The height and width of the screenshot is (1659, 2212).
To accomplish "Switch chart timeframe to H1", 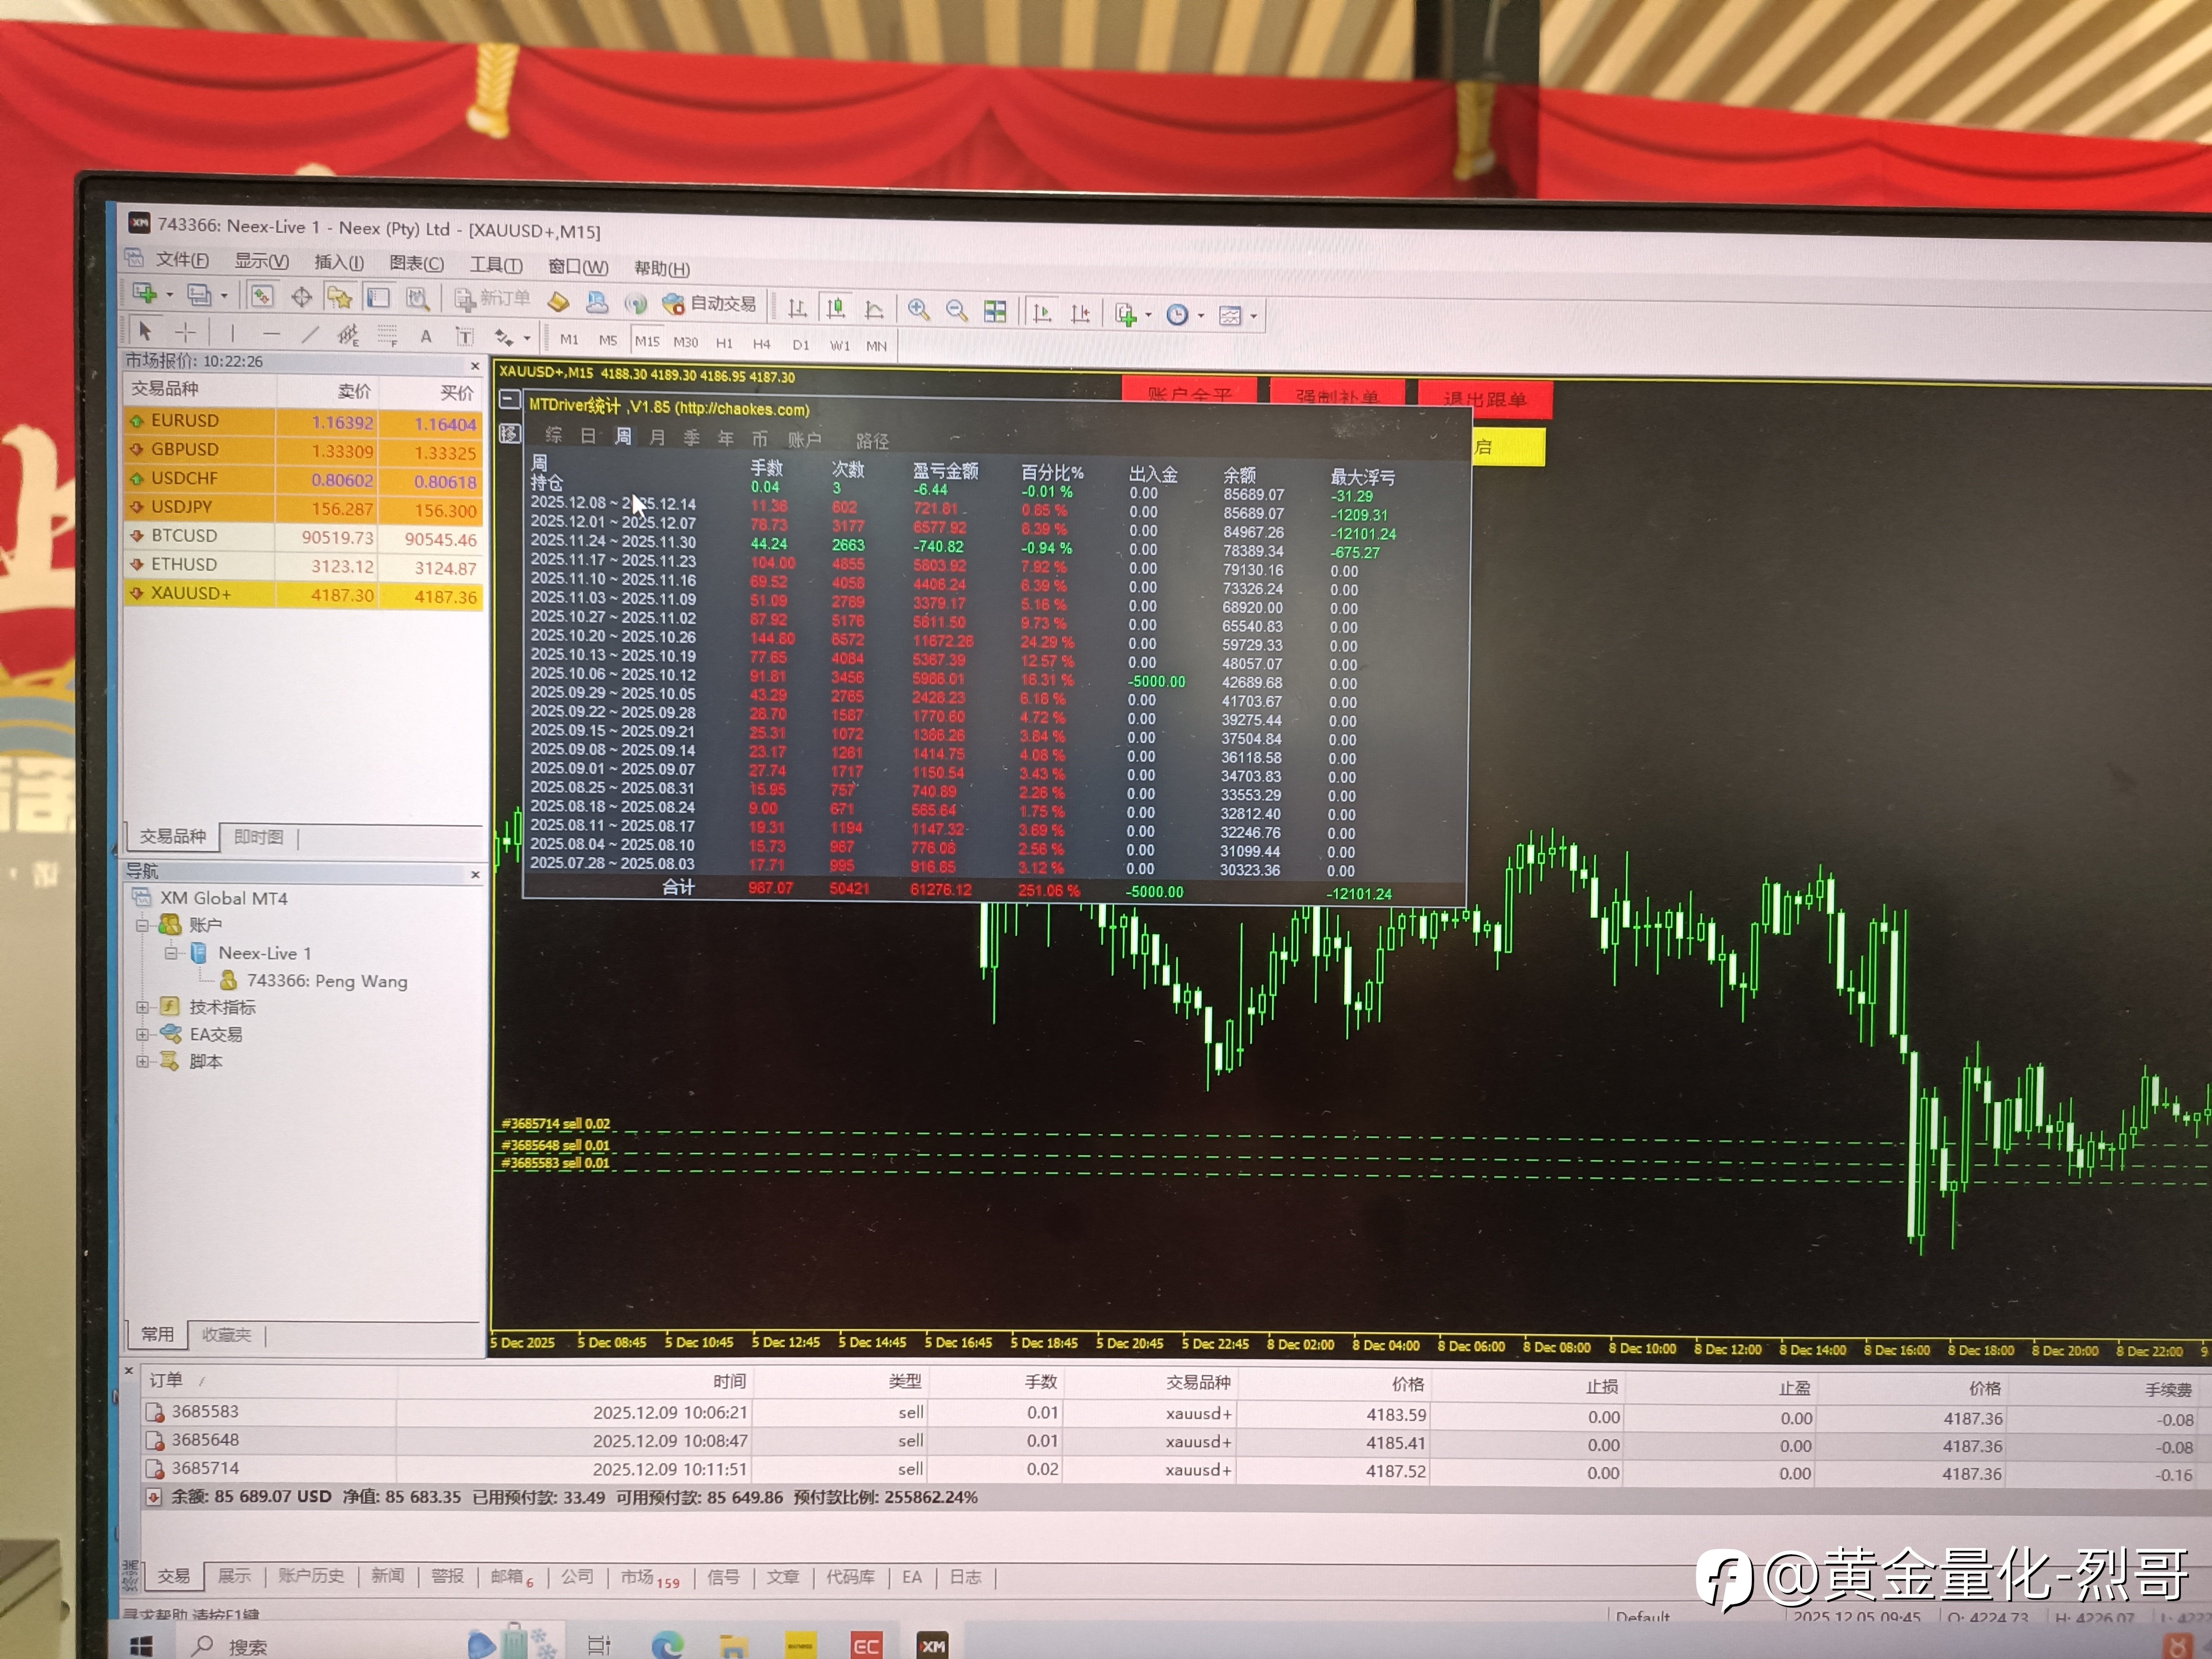I will (724, 343).
